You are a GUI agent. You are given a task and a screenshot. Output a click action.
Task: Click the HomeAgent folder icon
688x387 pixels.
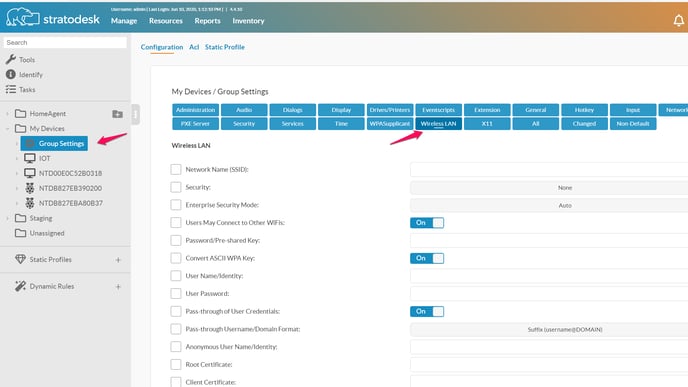click(20, 113)
